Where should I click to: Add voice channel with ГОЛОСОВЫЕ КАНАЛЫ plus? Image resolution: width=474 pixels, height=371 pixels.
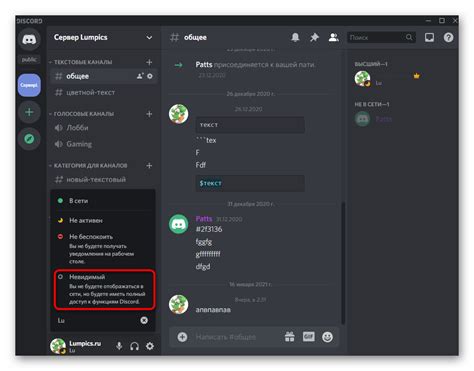coord(149,114)
